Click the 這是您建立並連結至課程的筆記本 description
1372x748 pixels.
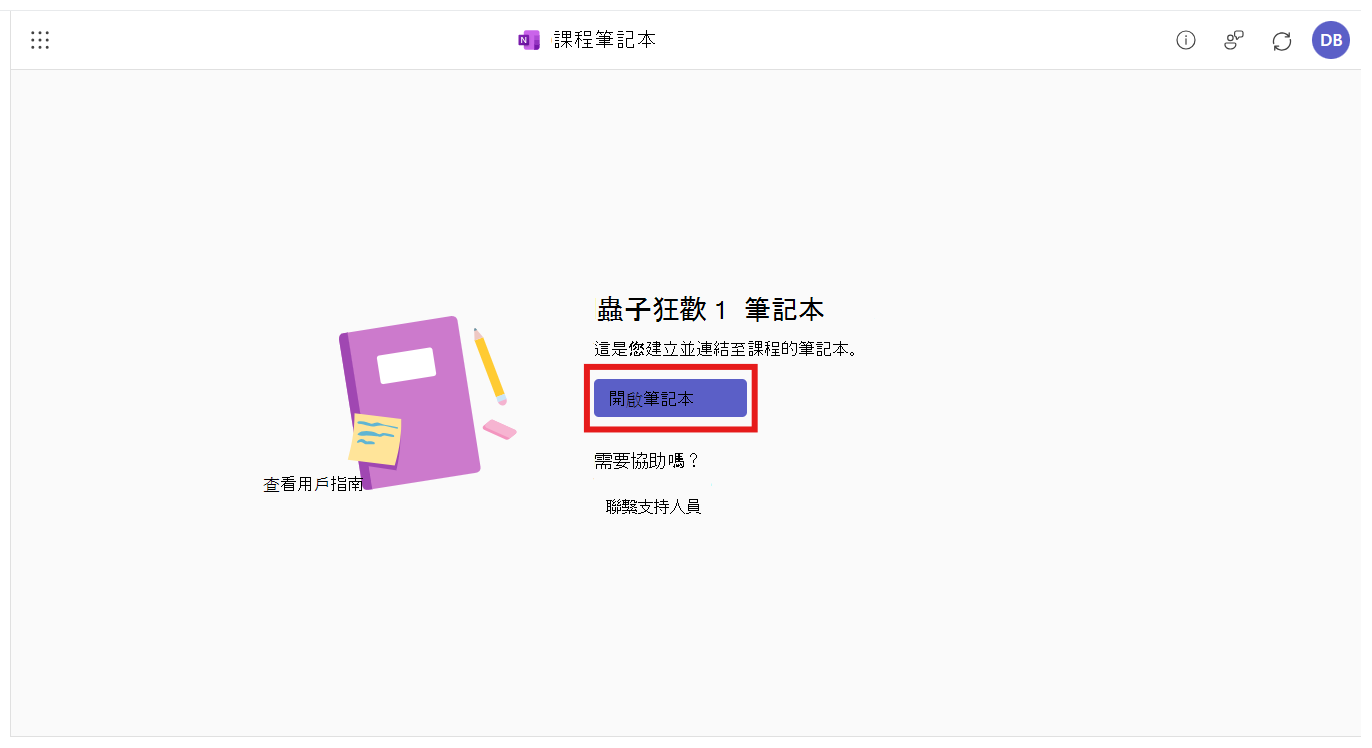727,349
